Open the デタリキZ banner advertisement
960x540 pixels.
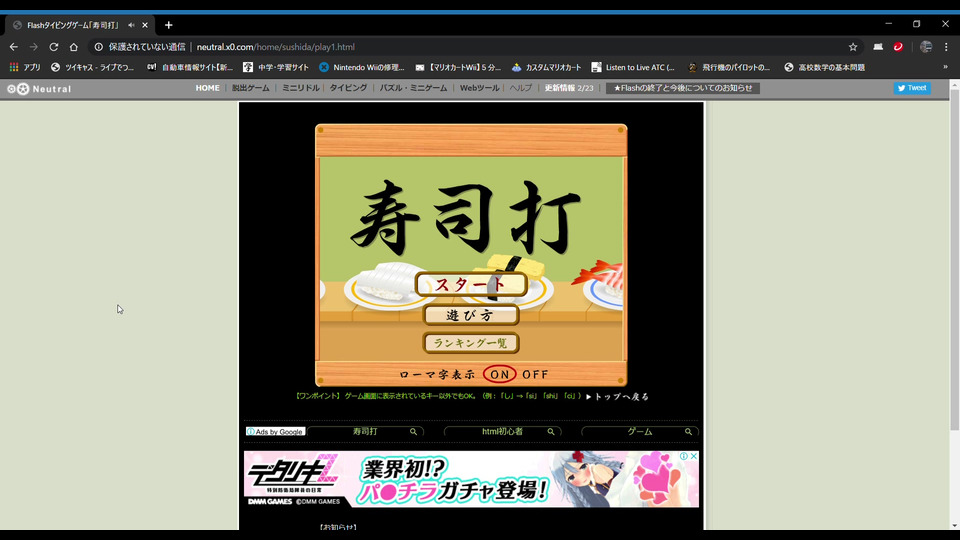471,479
